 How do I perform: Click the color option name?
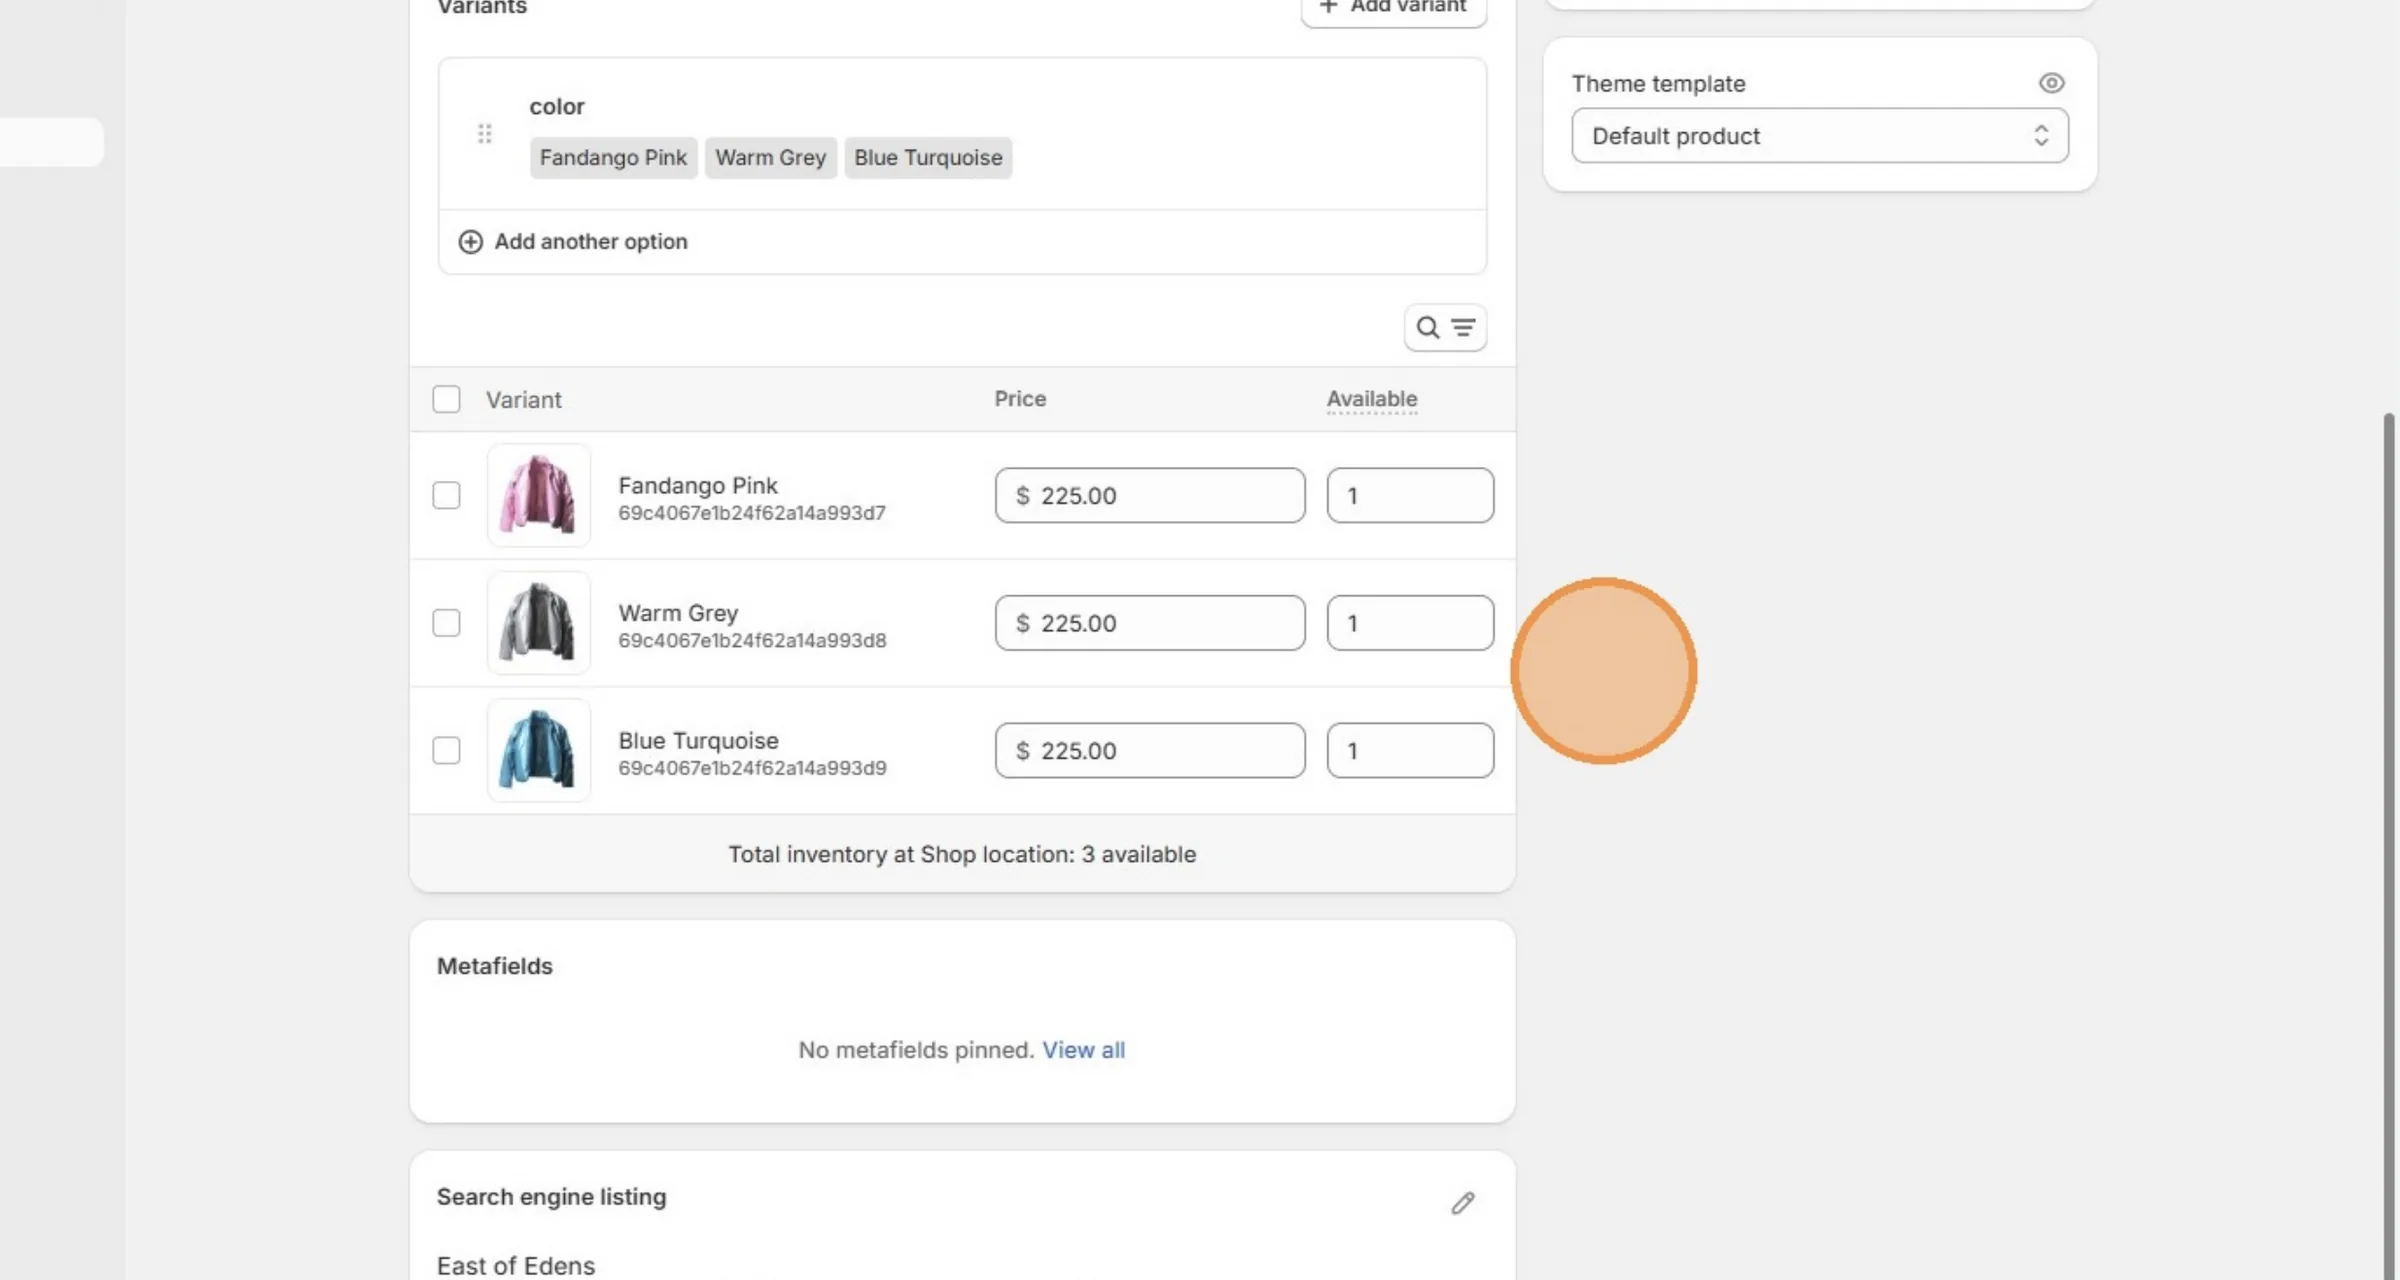click(557, 106)
